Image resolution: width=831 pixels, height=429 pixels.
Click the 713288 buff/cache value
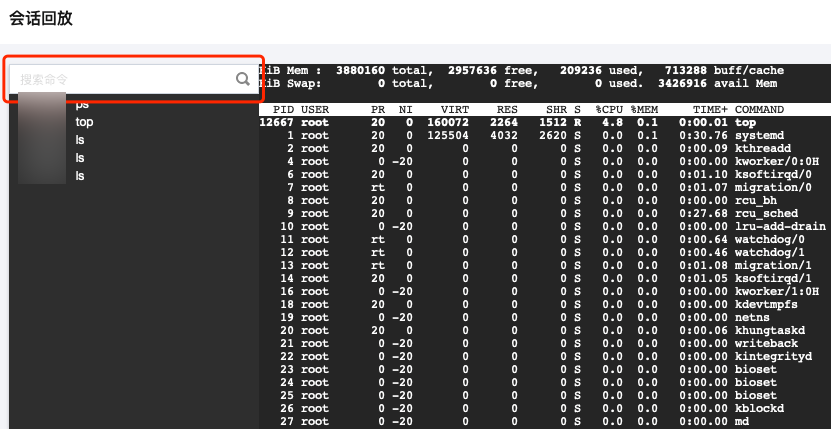[686, 71]
